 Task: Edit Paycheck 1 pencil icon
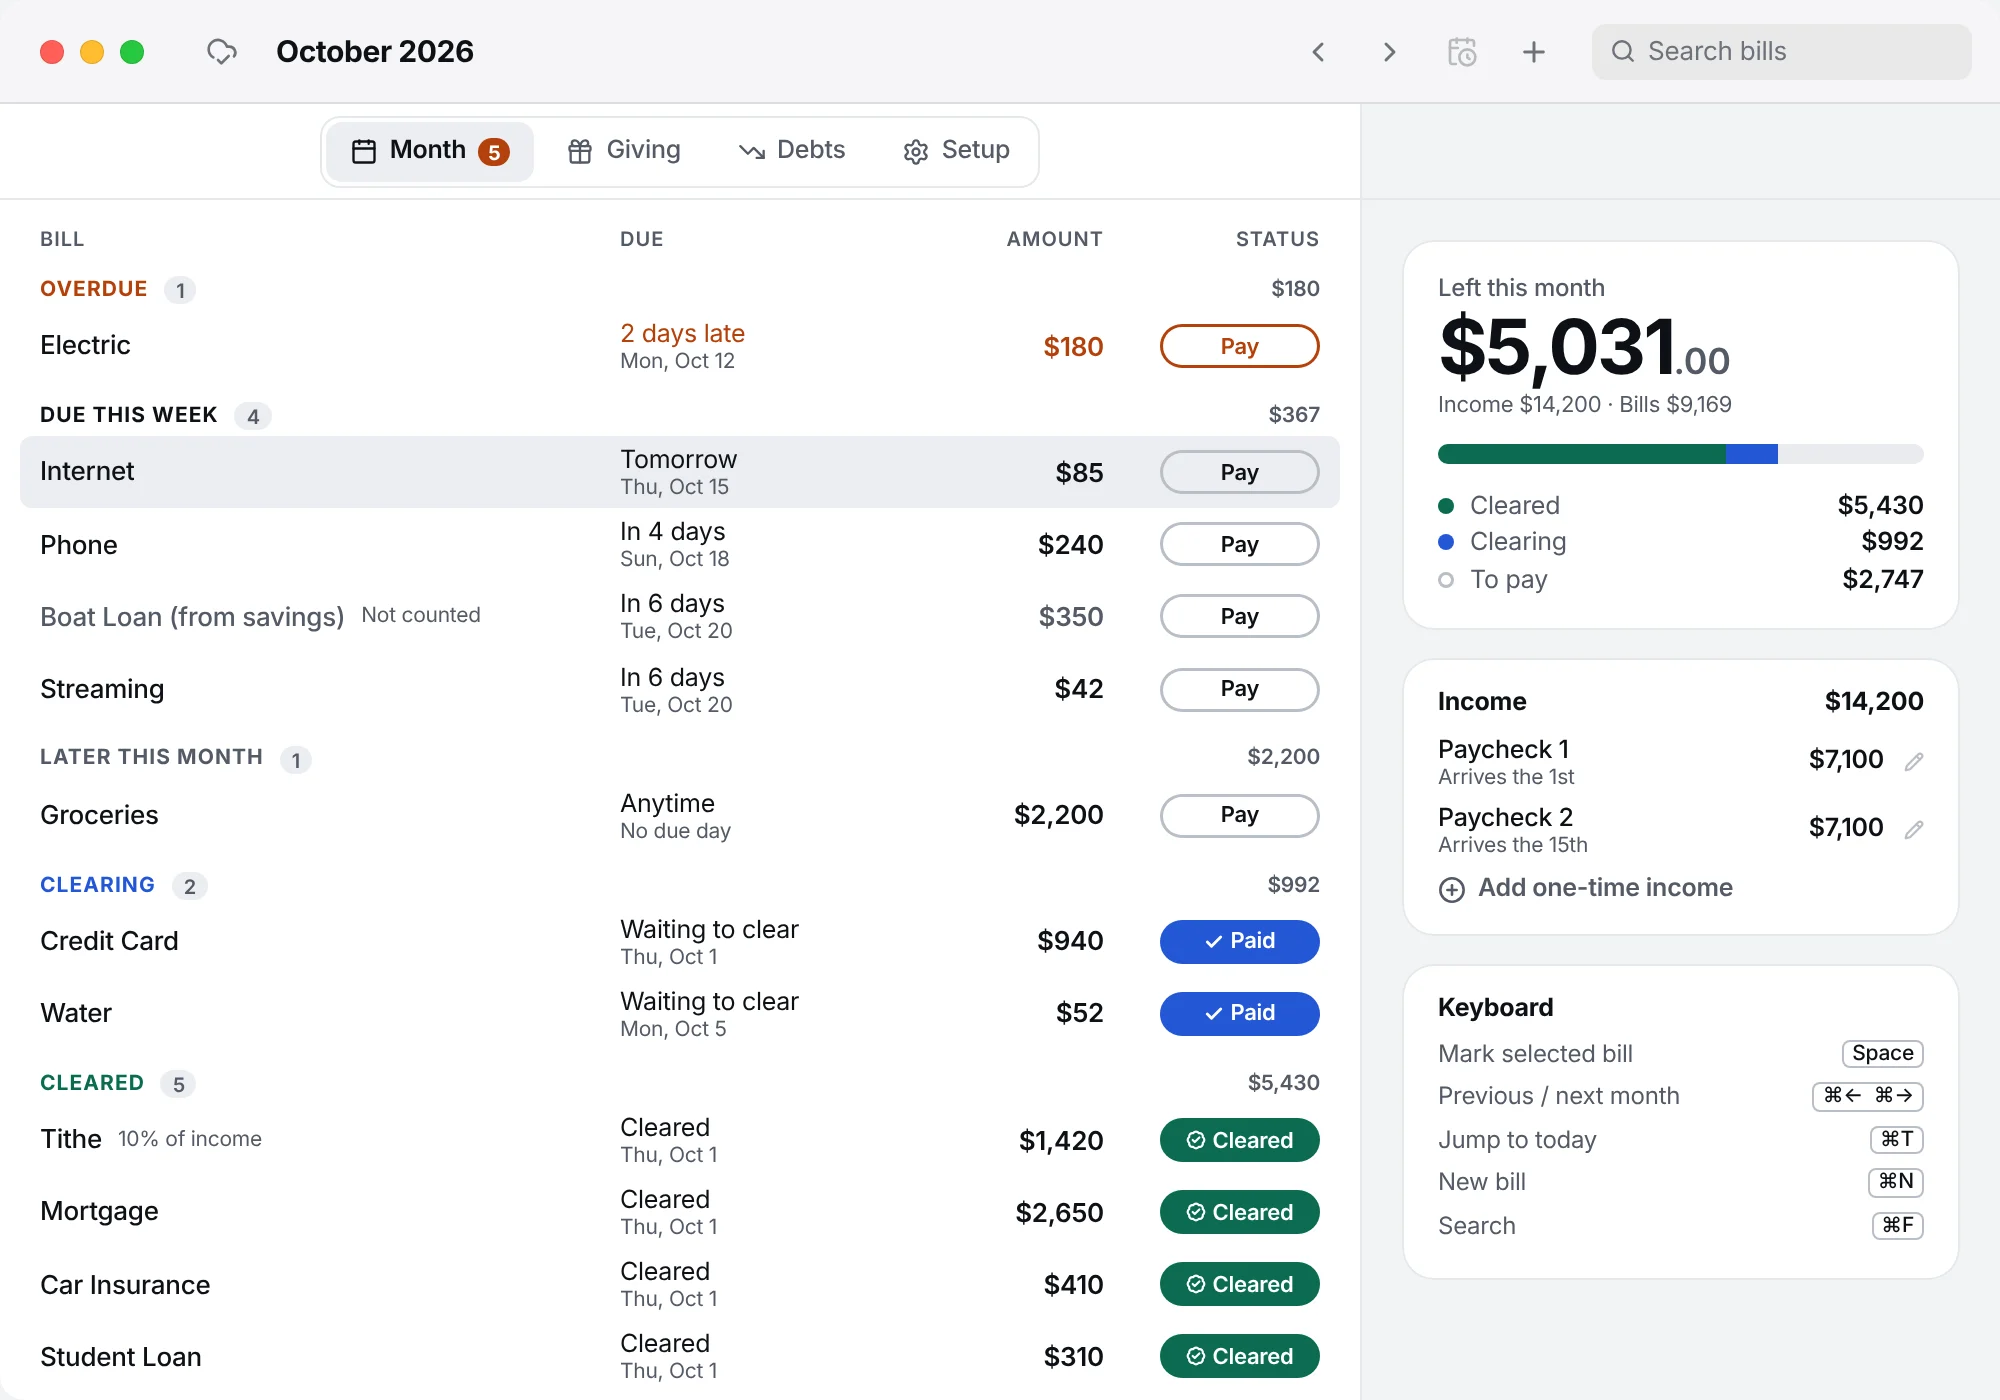point(1914,761)
